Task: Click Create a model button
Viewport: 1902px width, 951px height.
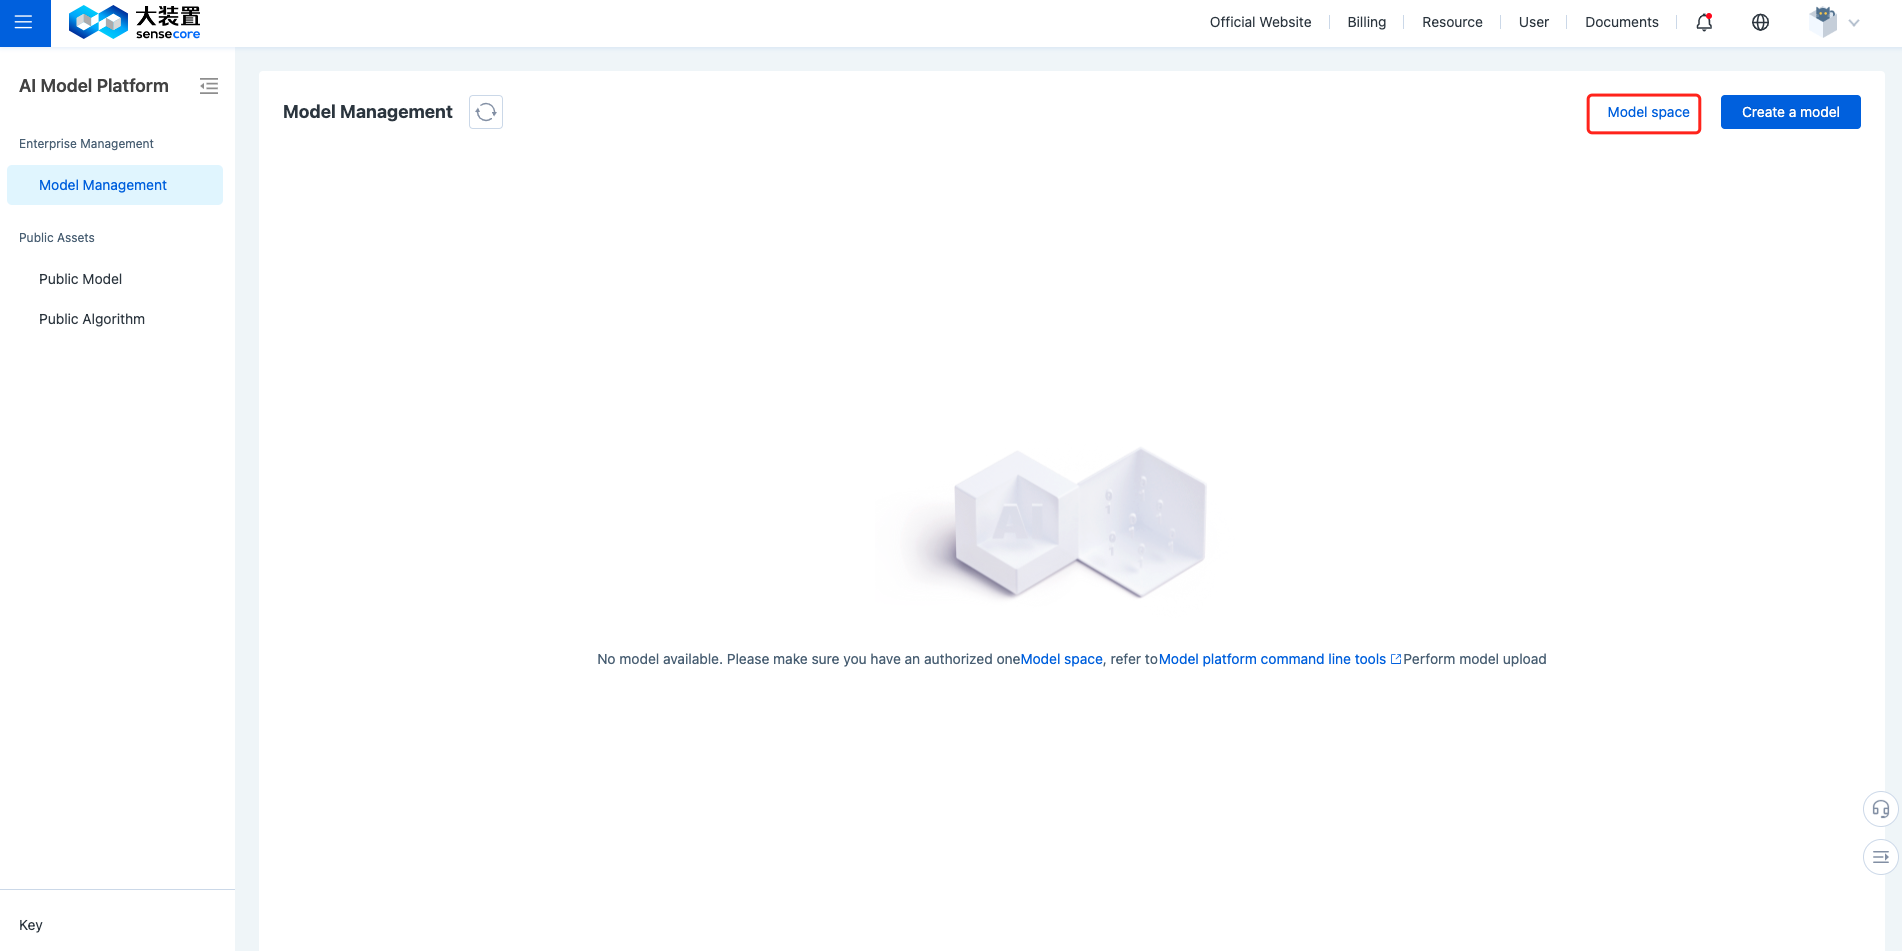Action: [x=1790, y=112]
